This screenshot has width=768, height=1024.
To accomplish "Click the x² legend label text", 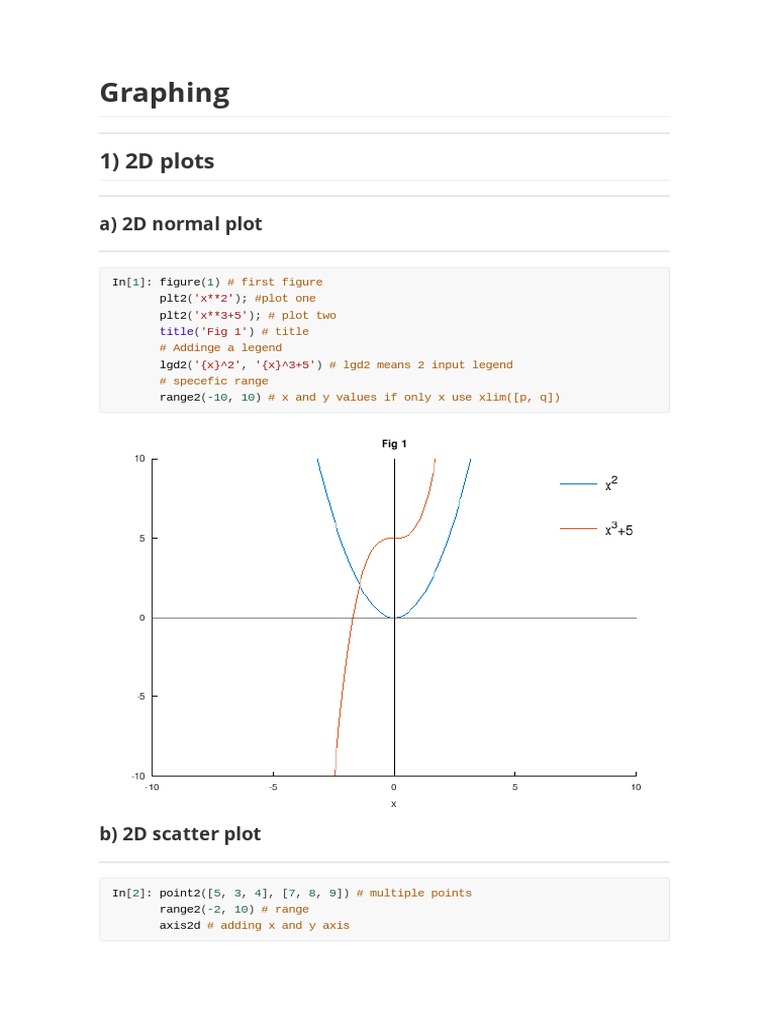I will pos(611,483).
